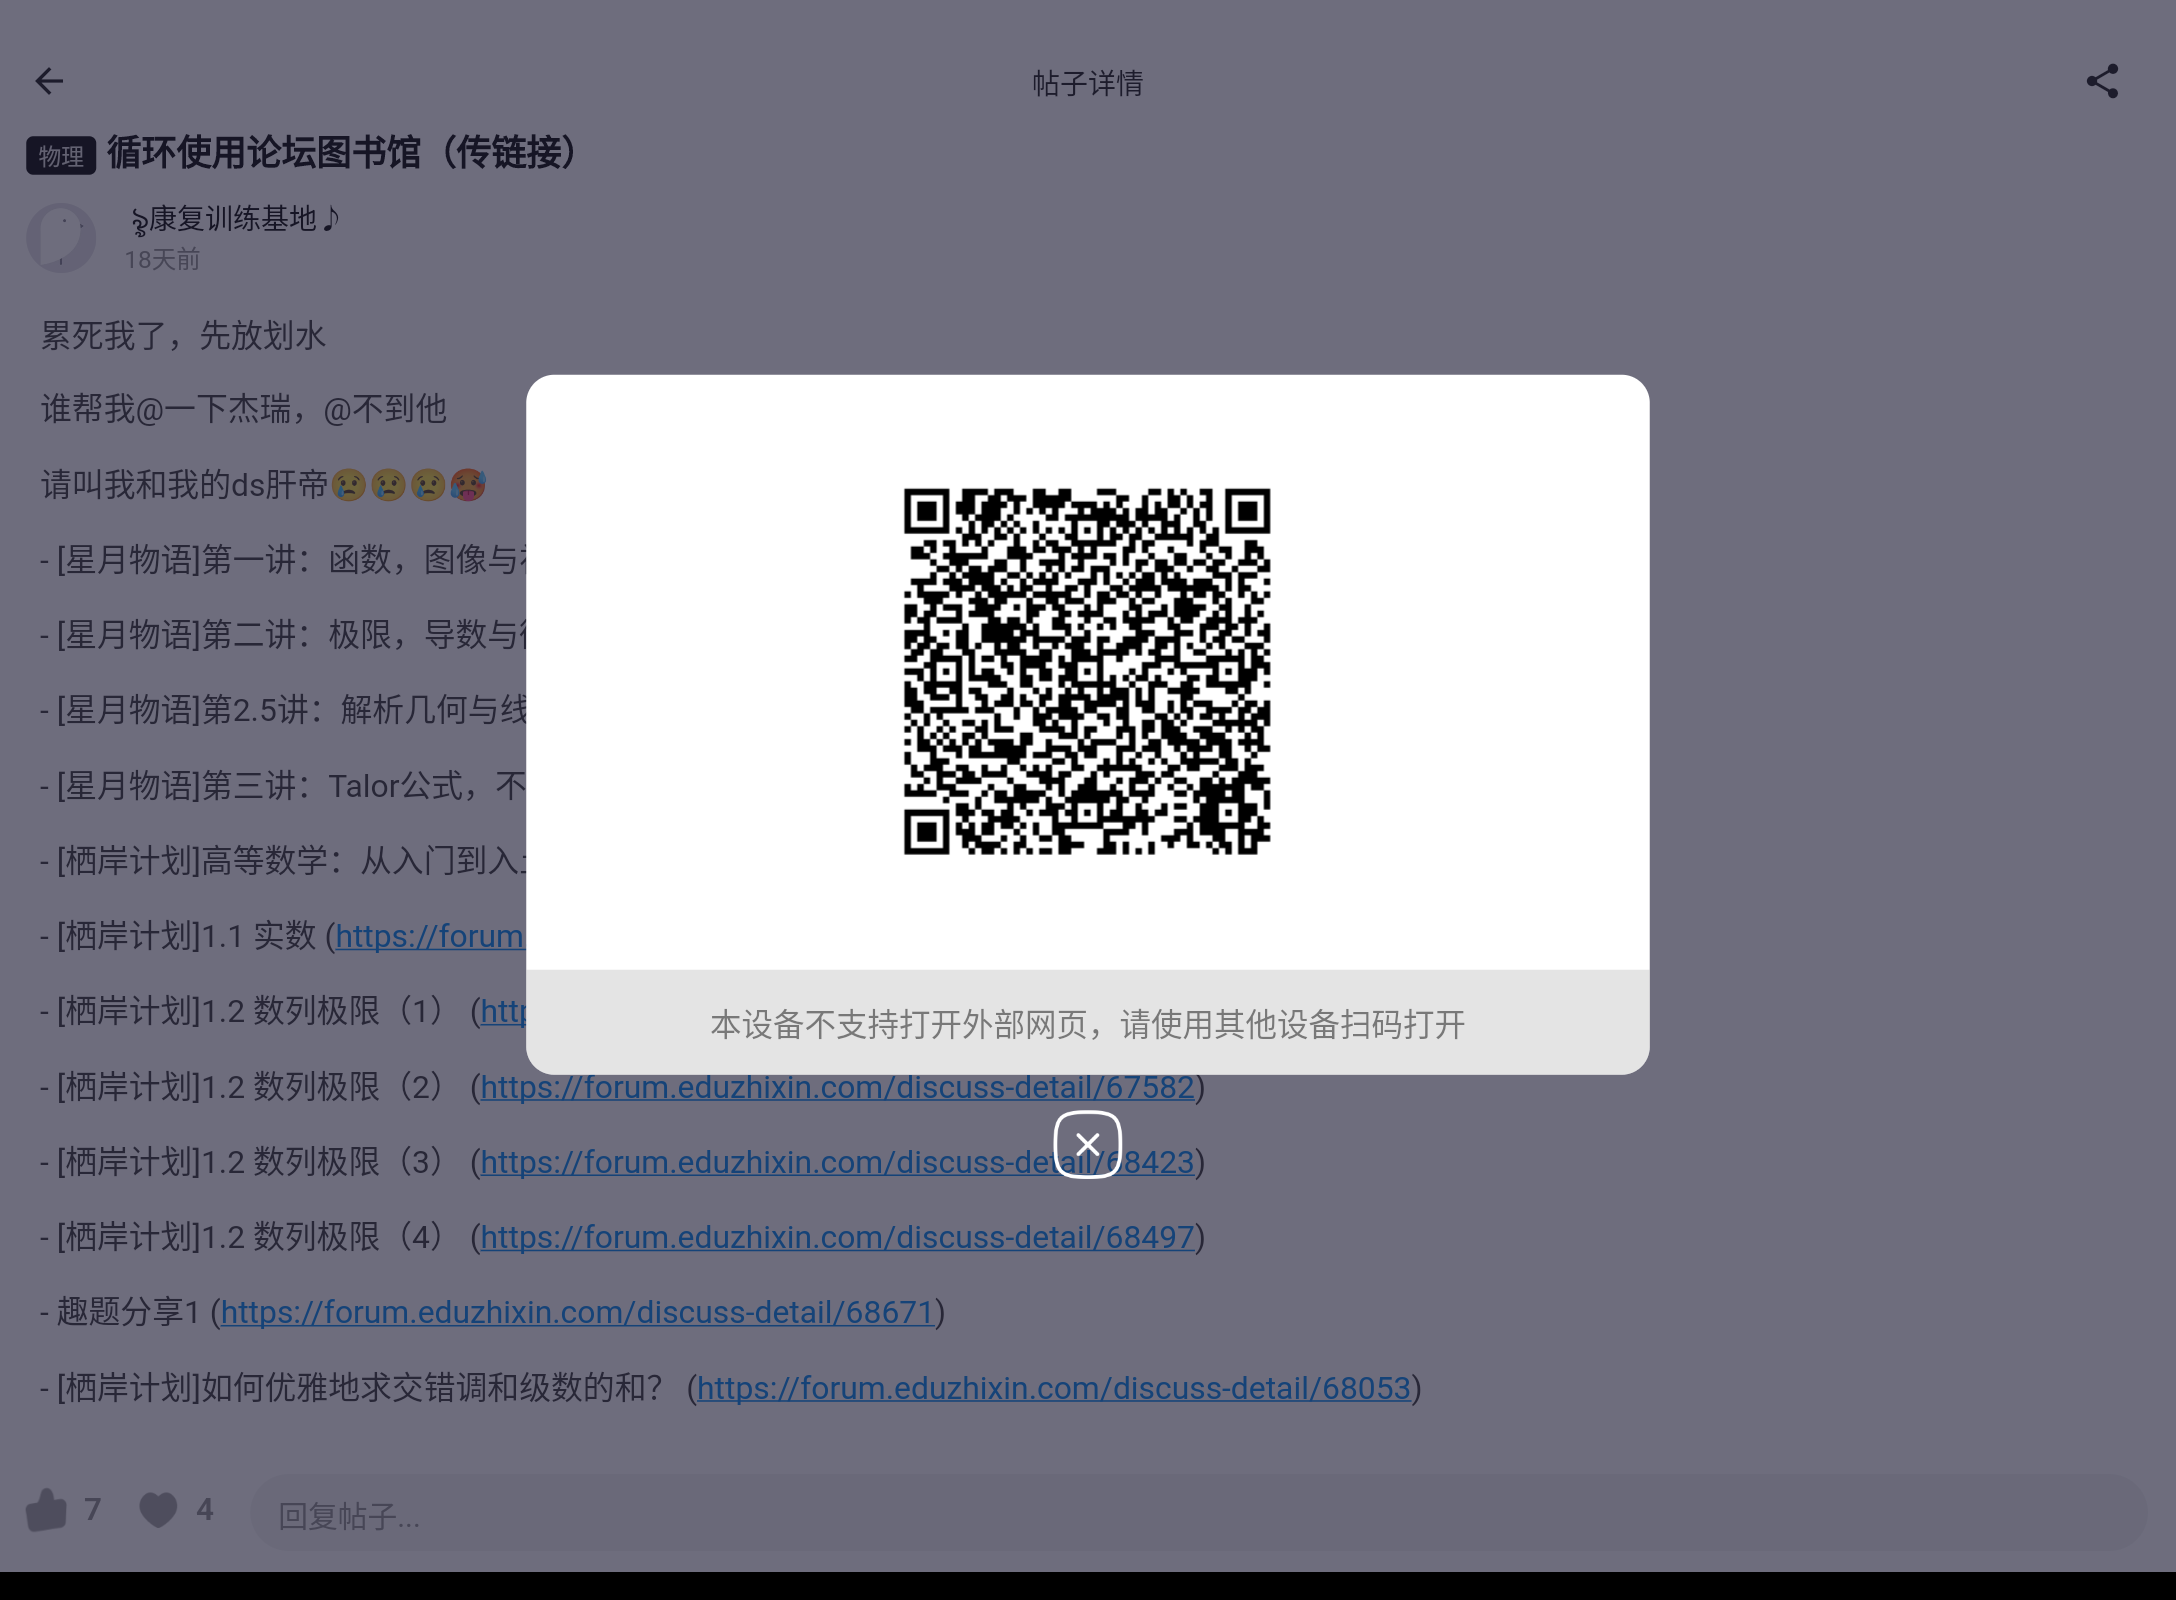Open link ending in discuss-detail/68497
2176x1600 pixels.
[837, 1237]
